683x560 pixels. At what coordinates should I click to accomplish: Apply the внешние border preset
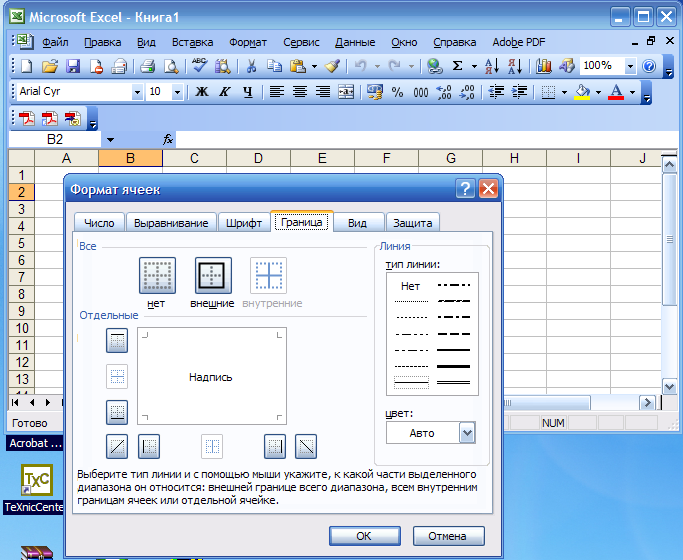213,276
